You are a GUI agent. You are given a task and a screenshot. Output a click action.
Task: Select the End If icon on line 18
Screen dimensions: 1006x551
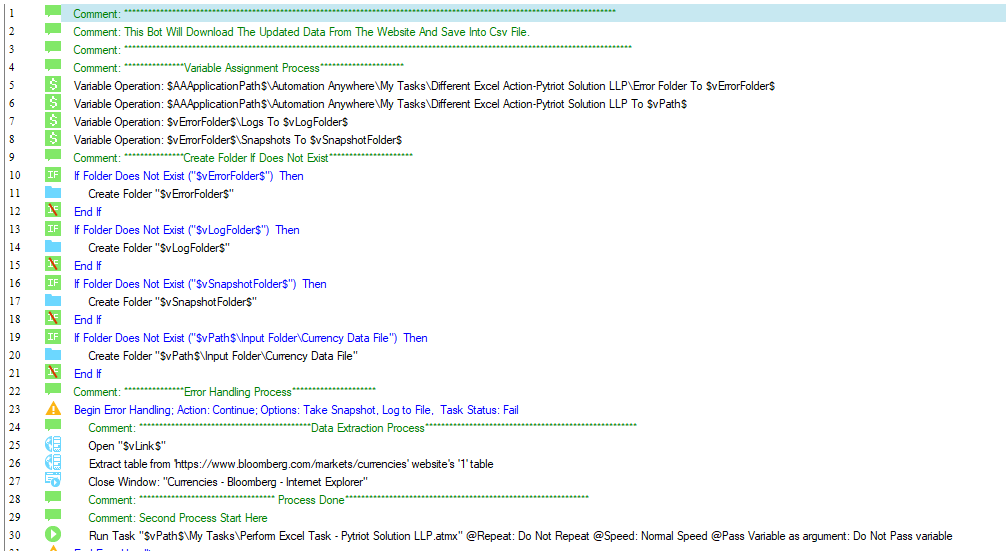(x=53, y=318)
